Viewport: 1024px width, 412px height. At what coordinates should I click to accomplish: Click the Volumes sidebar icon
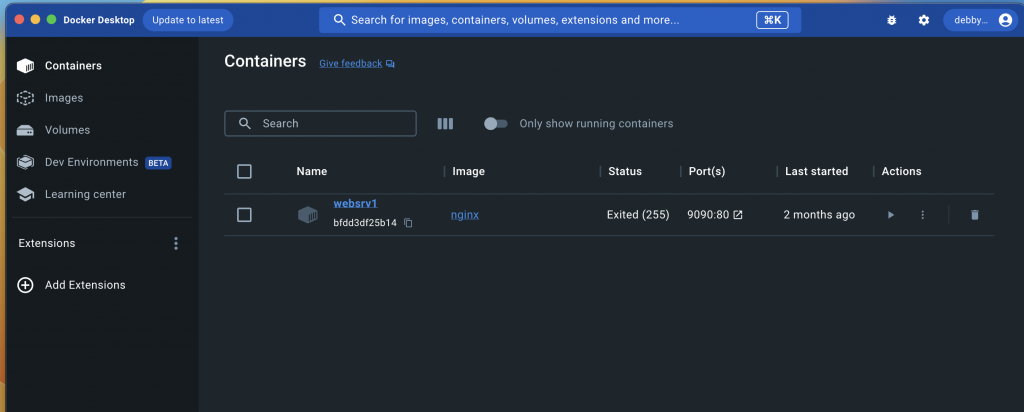pyautogui.click(x=25, y=130)
